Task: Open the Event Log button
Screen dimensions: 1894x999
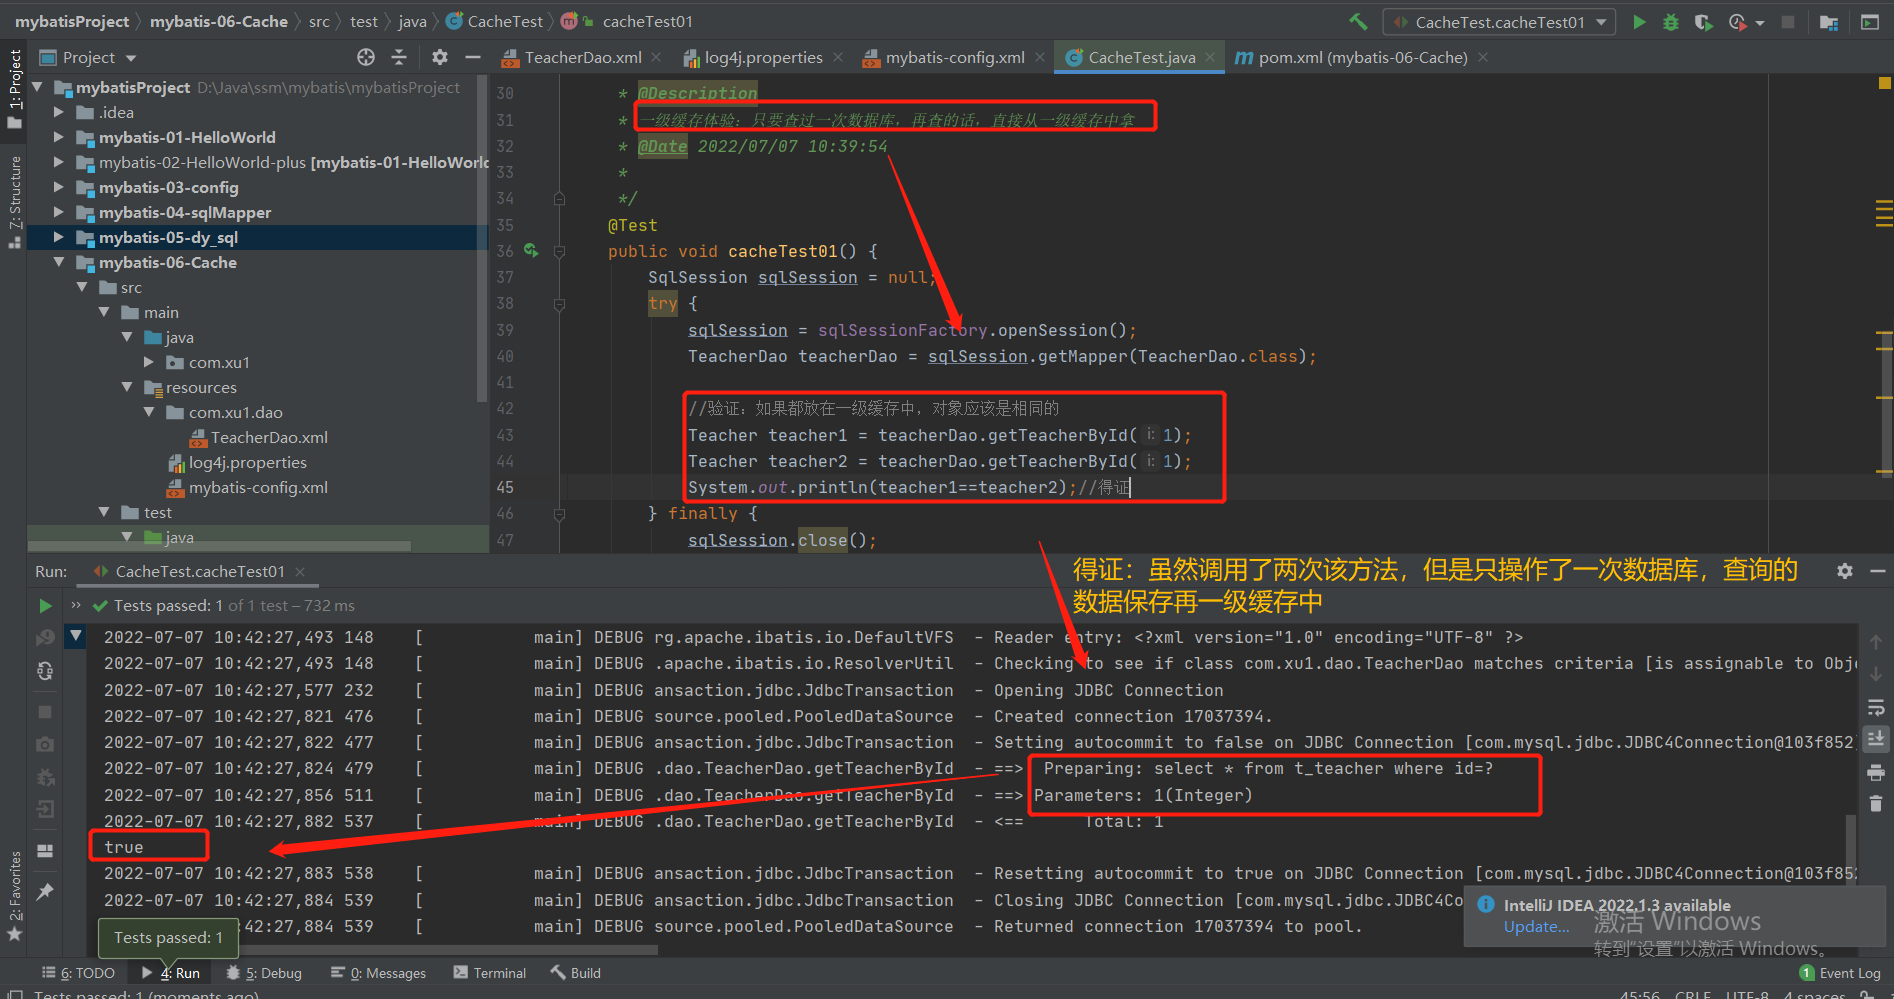Action: pos(1840,973)
